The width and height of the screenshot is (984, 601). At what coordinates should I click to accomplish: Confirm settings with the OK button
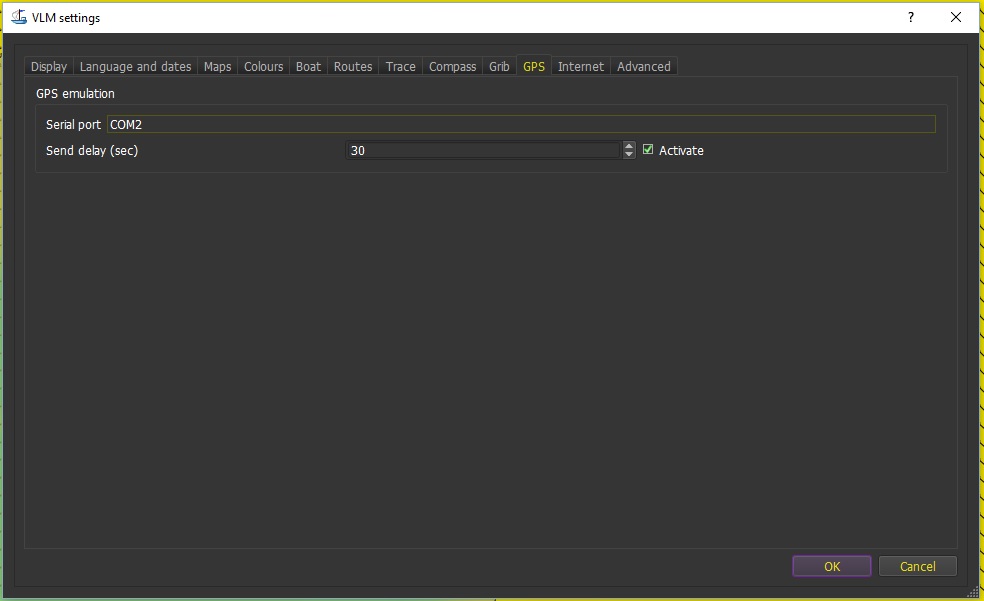point(832,566)
